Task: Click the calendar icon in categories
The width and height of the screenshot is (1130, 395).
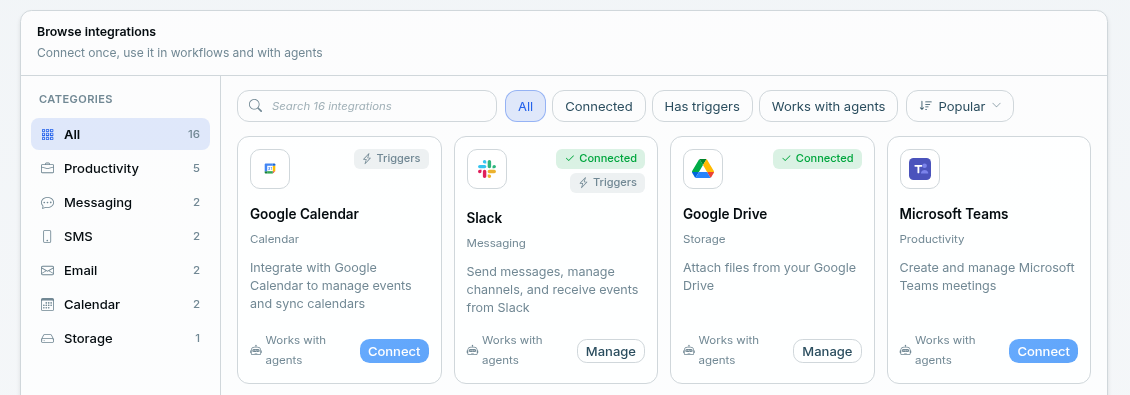Action: 48,304
